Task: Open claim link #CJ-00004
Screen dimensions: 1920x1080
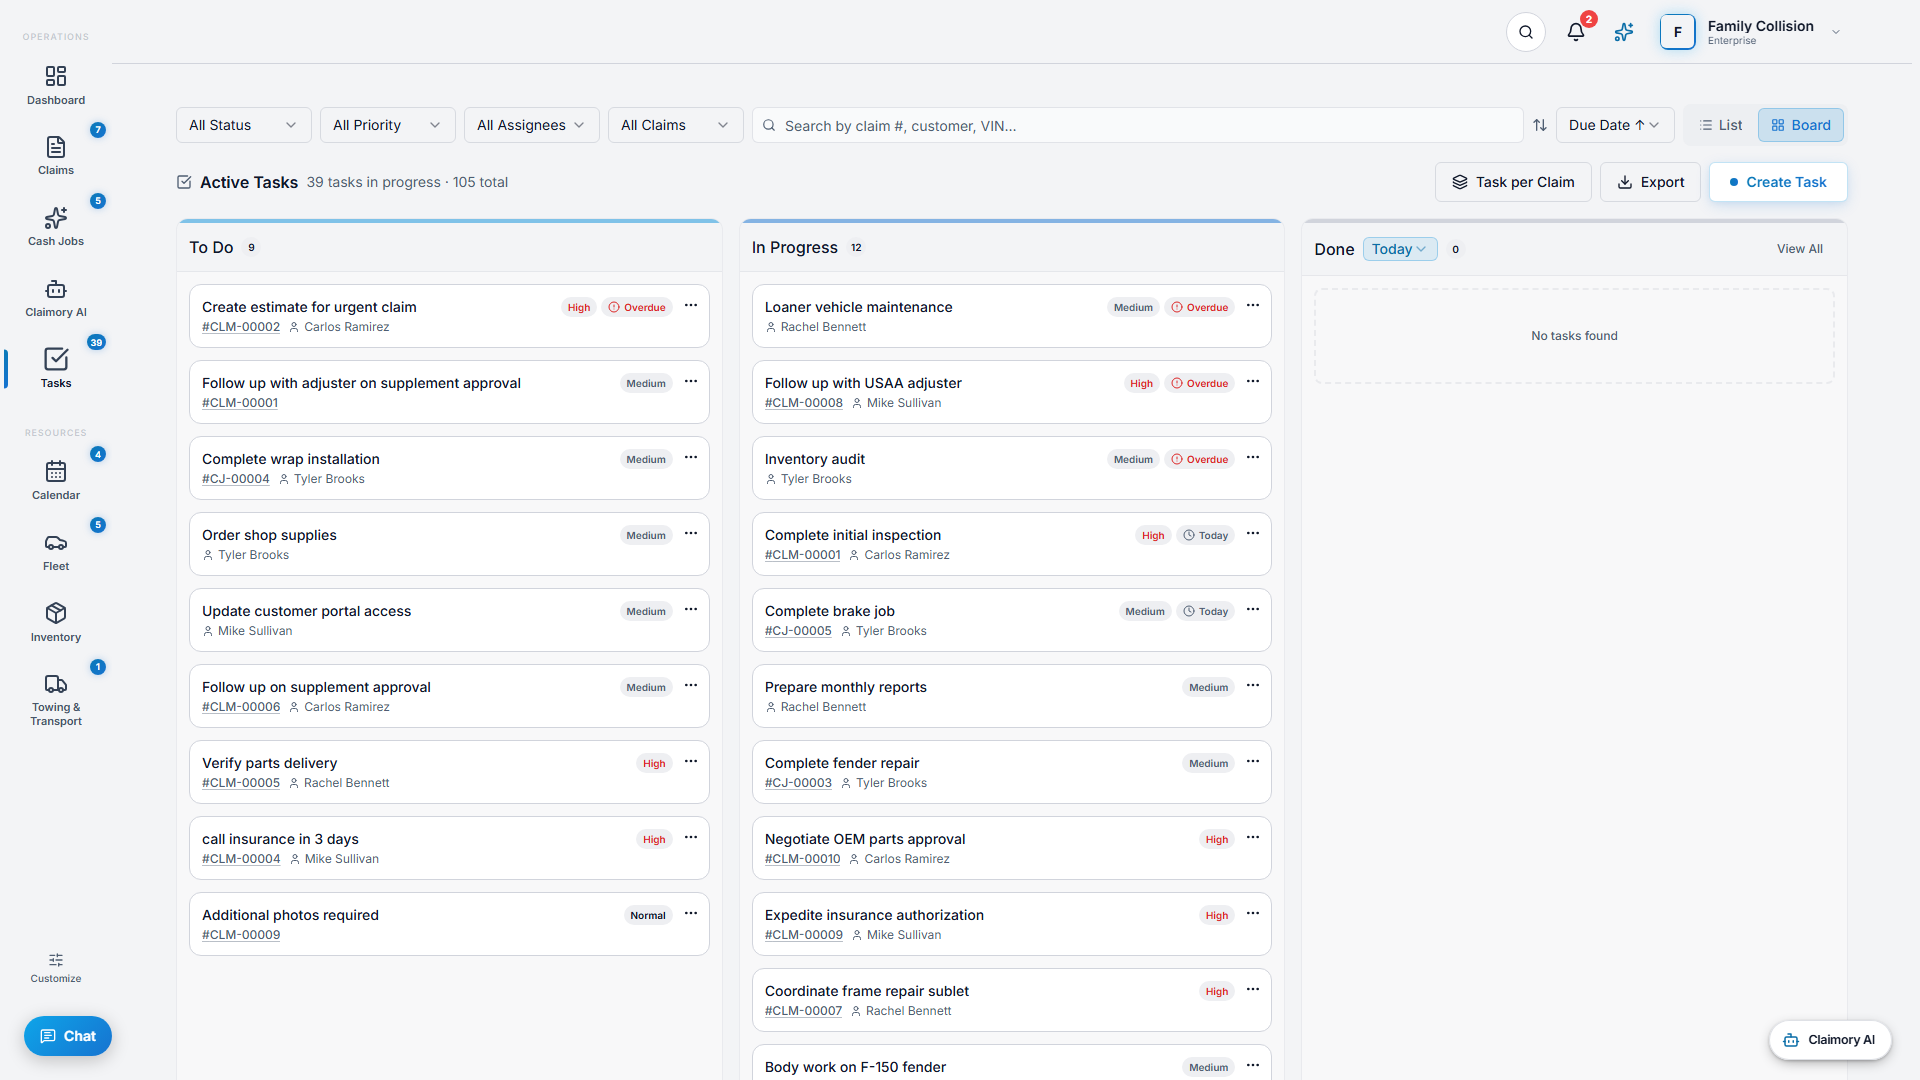Action: click(x=236, y=479)
